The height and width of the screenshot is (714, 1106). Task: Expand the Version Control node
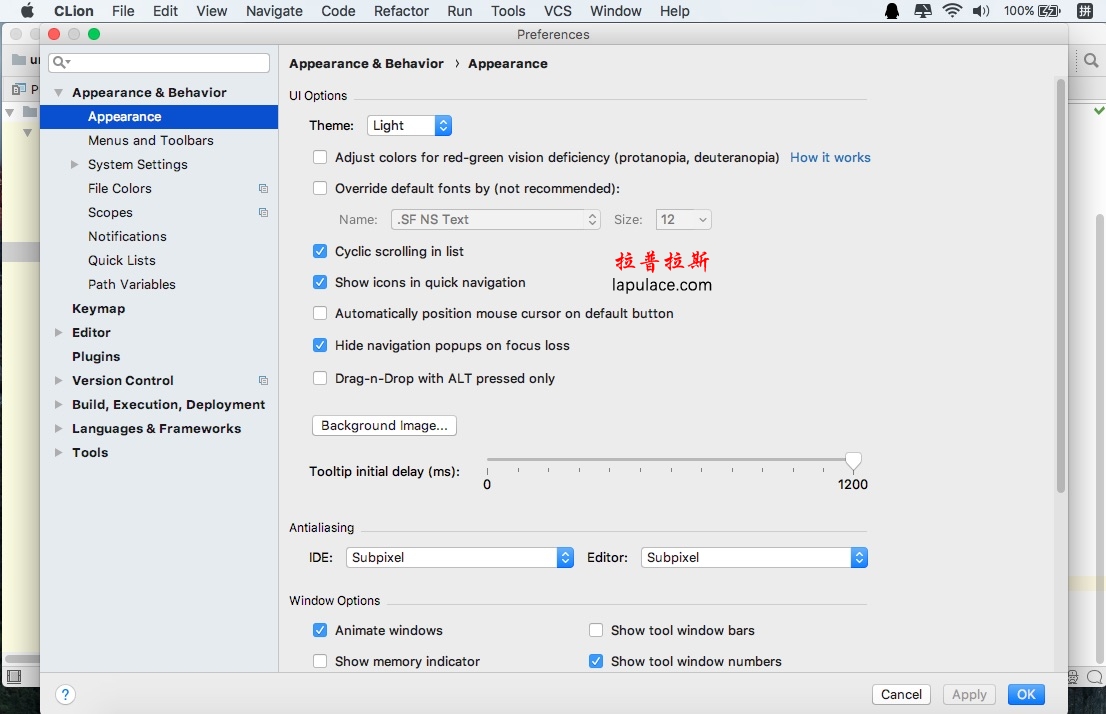click(x=59, y=380)
